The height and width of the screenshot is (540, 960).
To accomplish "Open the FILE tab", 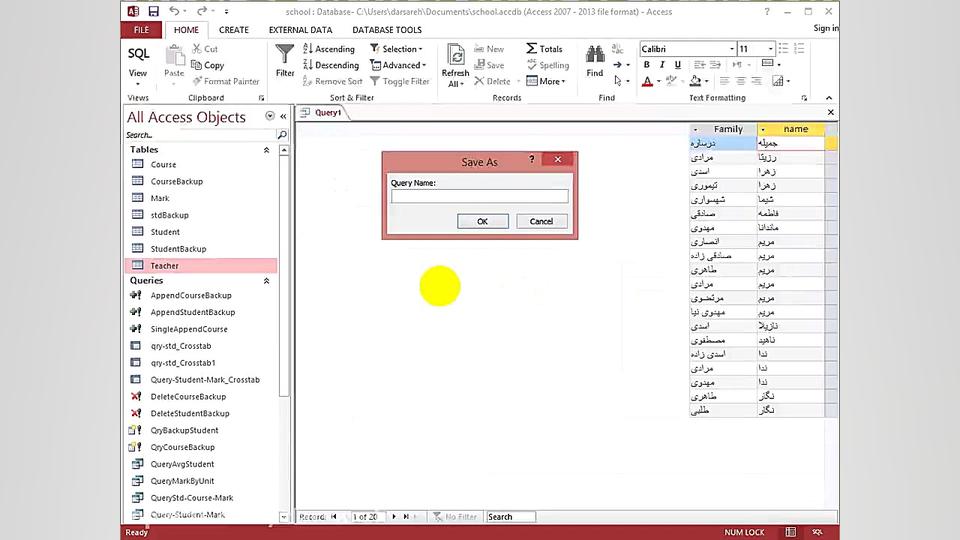I will click(141, 29).
